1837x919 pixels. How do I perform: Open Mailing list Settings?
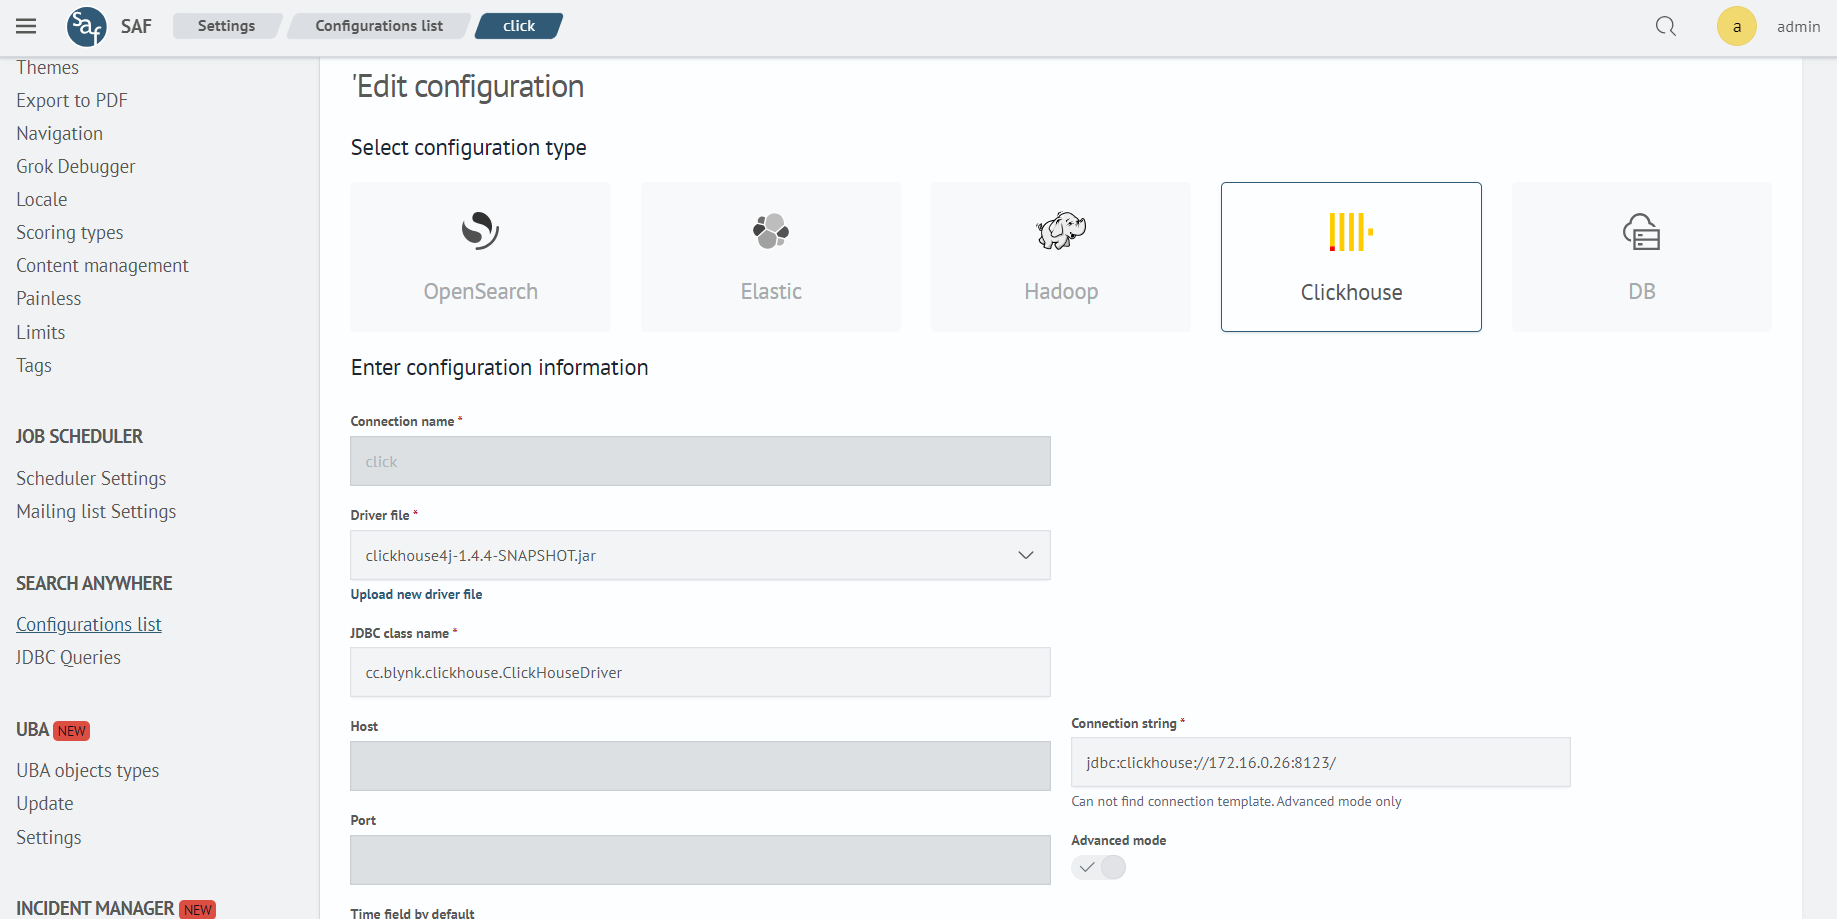pyautogui.click(x=96, y=512)
